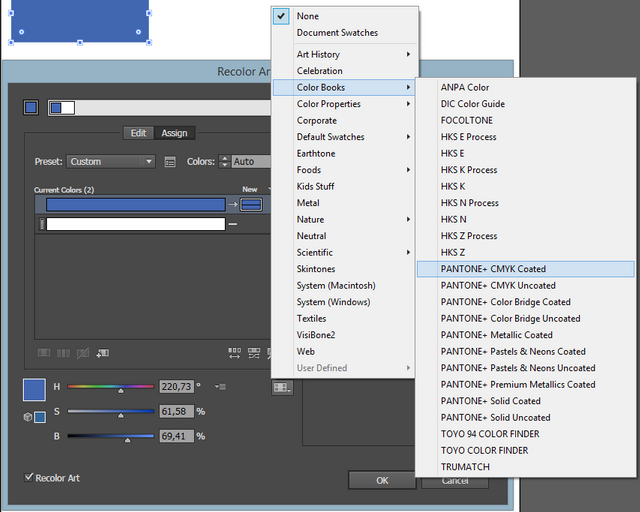Screen dimensions: 640x512
Task: Click the swatch library limit icon button
Action: (282, 387)
